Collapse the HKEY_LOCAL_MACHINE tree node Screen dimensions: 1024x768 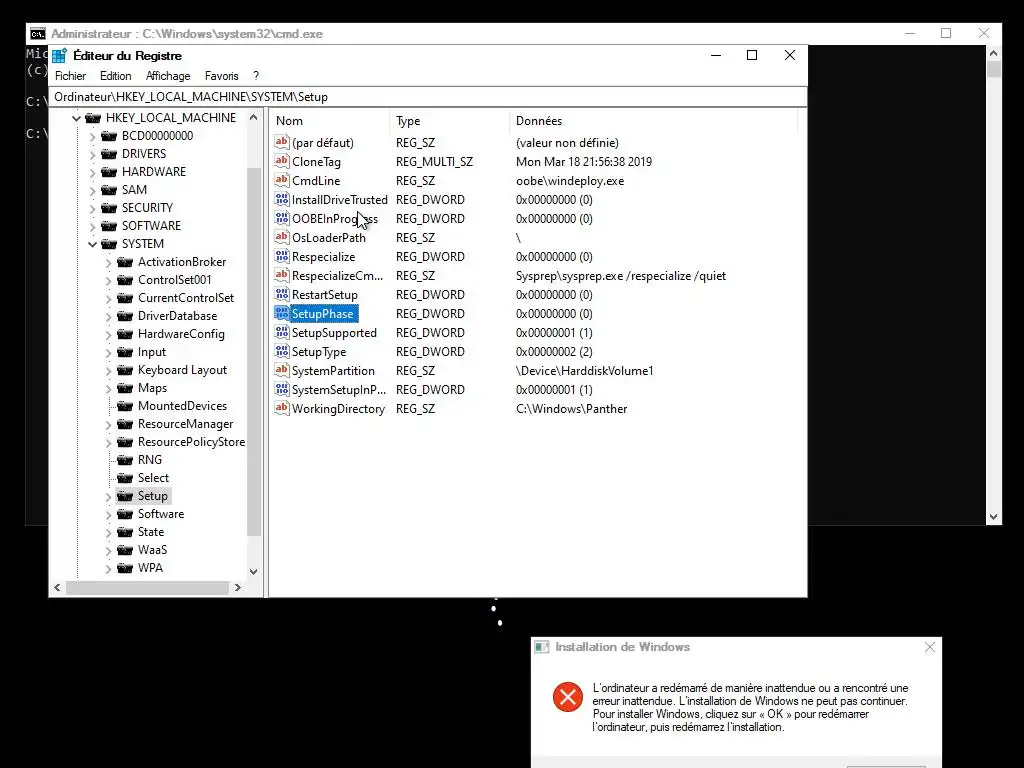coord(76,118)
